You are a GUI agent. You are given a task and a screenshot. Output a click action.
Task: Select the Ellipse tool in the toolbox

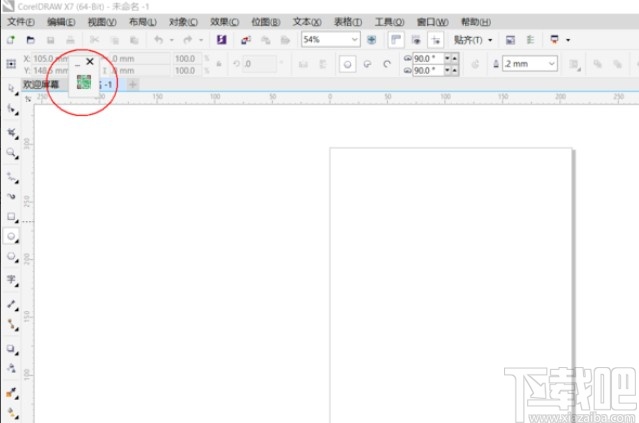point(11,236)
